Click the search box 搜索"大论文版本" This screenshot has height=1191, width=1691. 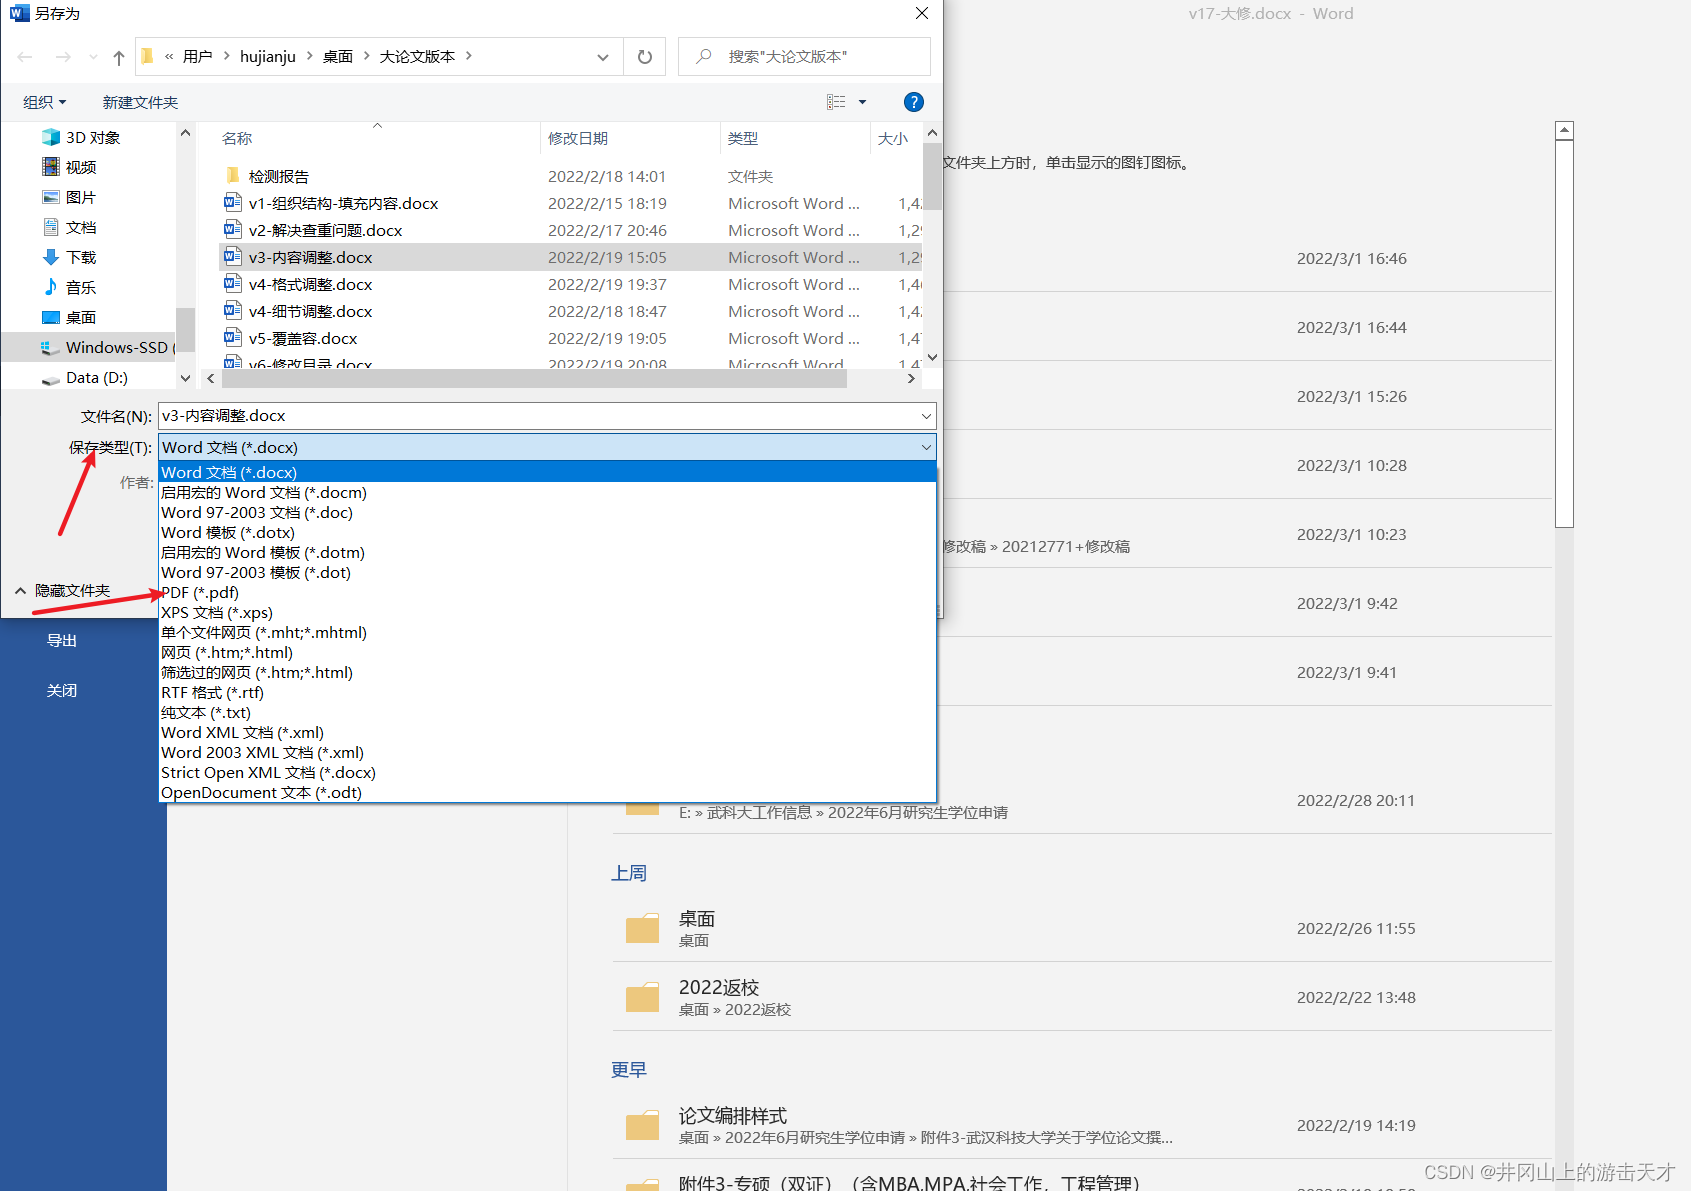click(x=804, y=57)
